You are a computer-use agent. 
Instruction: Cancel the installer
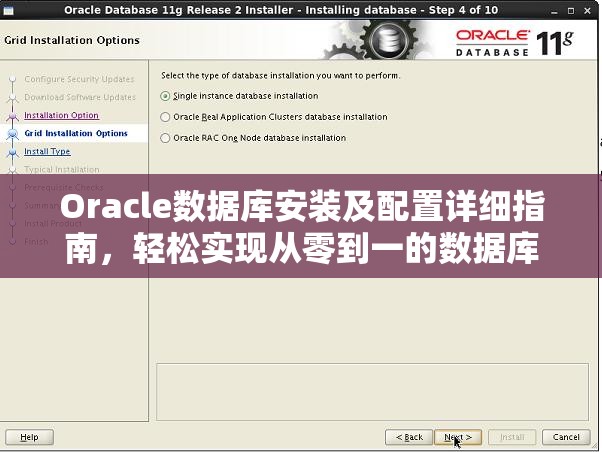click(566, 437)
